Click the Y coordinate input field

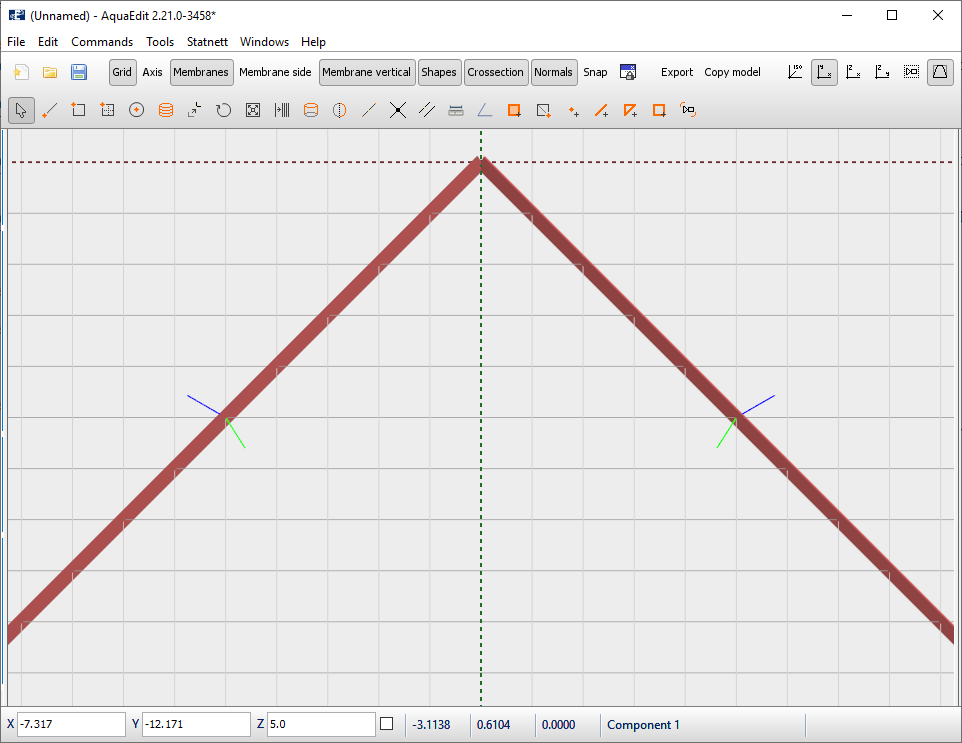196,724
